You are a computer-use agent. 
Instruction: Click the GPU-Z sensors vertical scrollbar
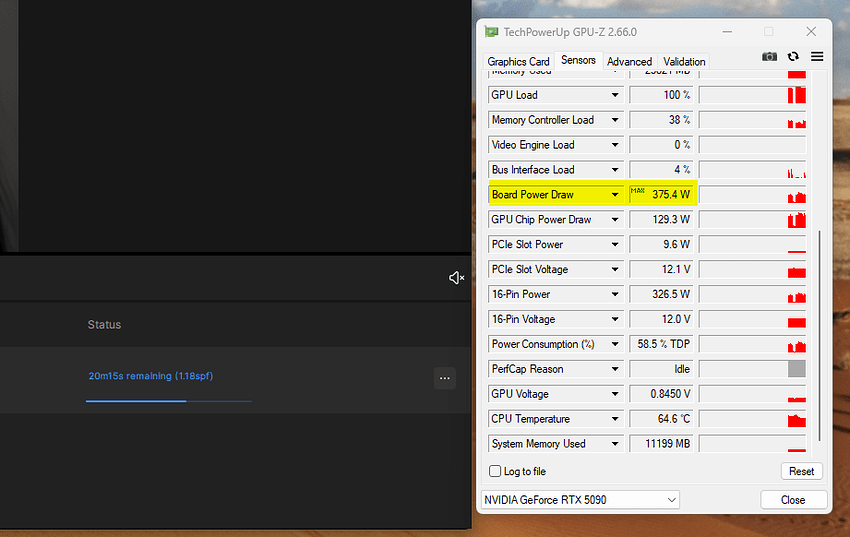click(x=819, y=335)
